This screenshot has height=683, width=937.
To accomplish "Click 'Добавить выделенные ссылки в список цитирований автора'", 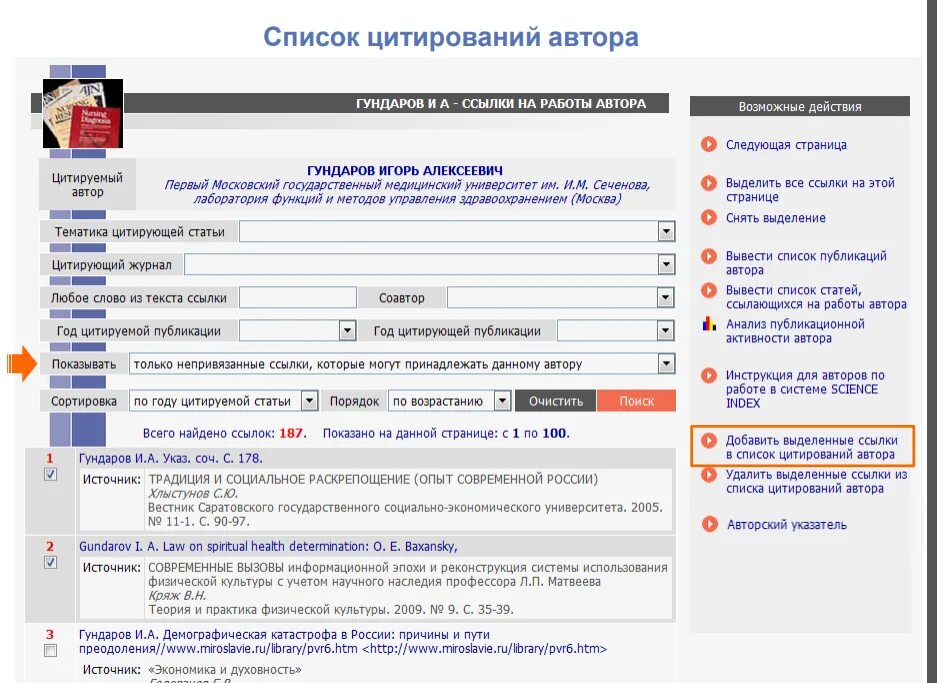I will [812, 447].
